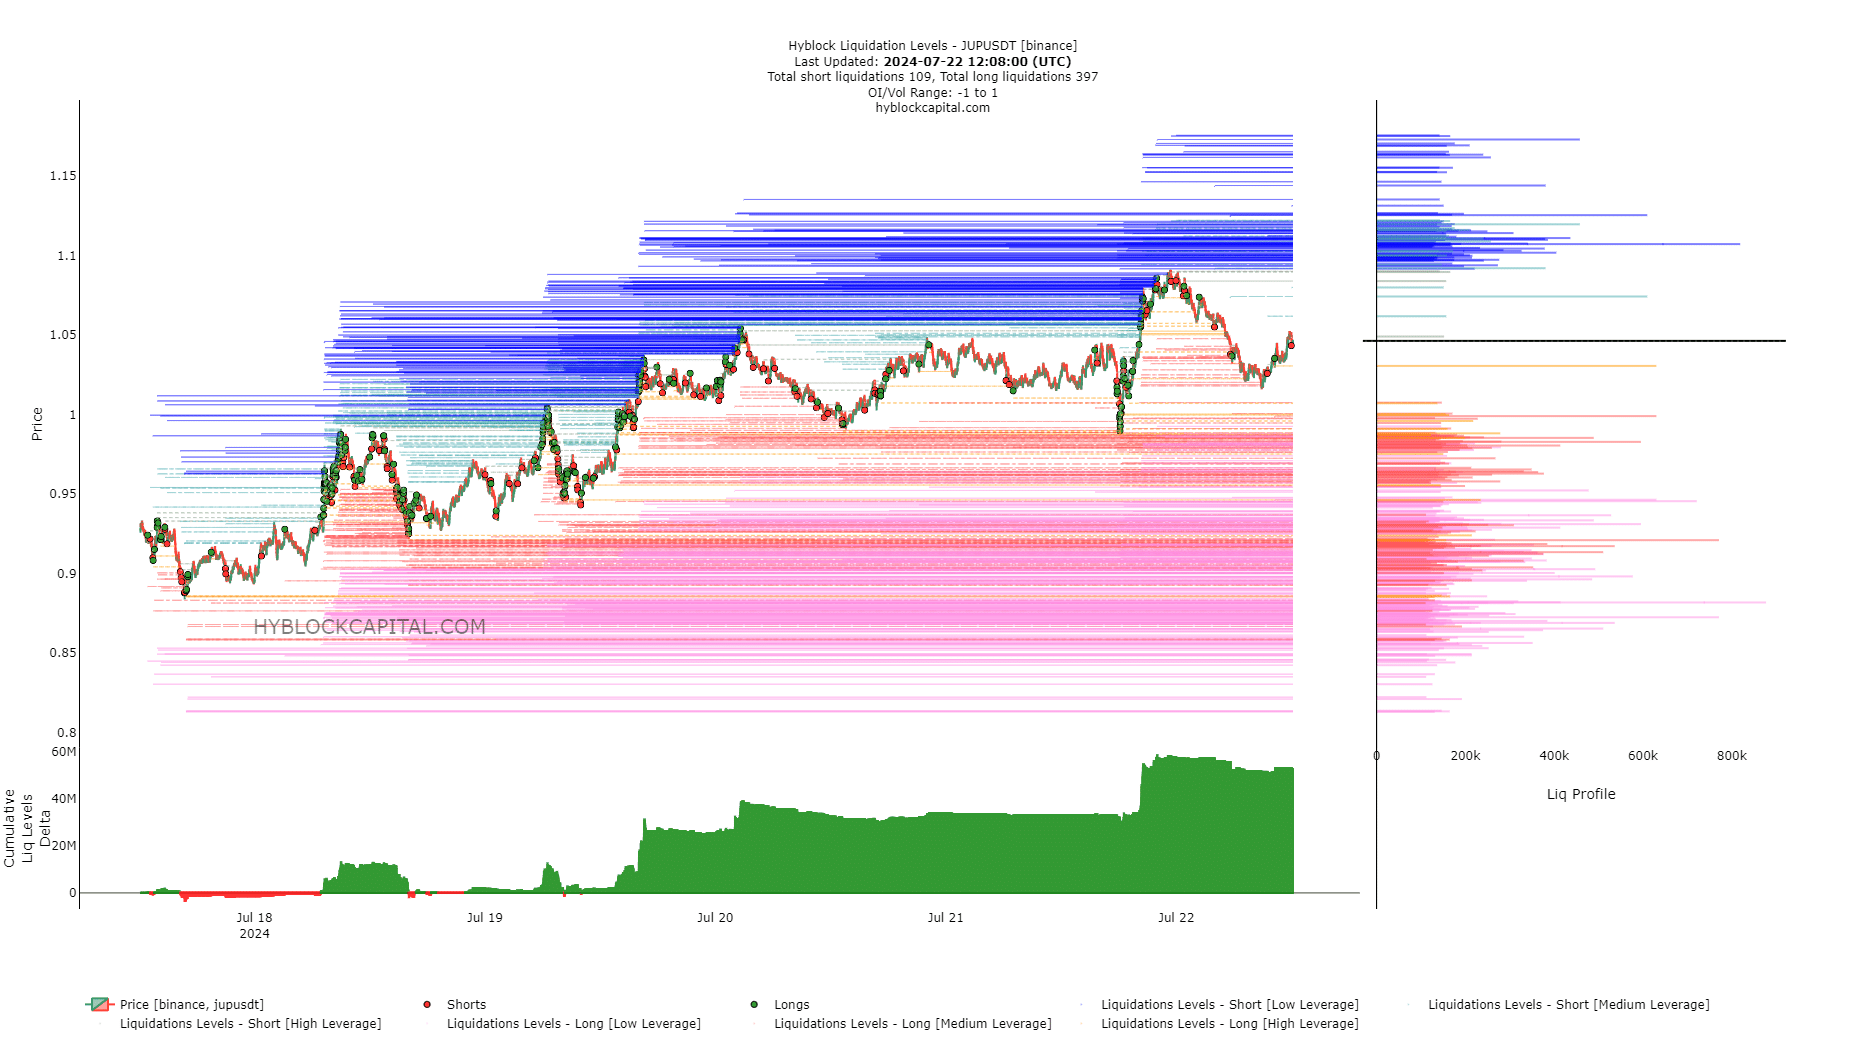
Task: Toggle Liquidations Levels - Long [Low Leverage] legend entry
Action: pyautogui.click(x=573, y=1023)
